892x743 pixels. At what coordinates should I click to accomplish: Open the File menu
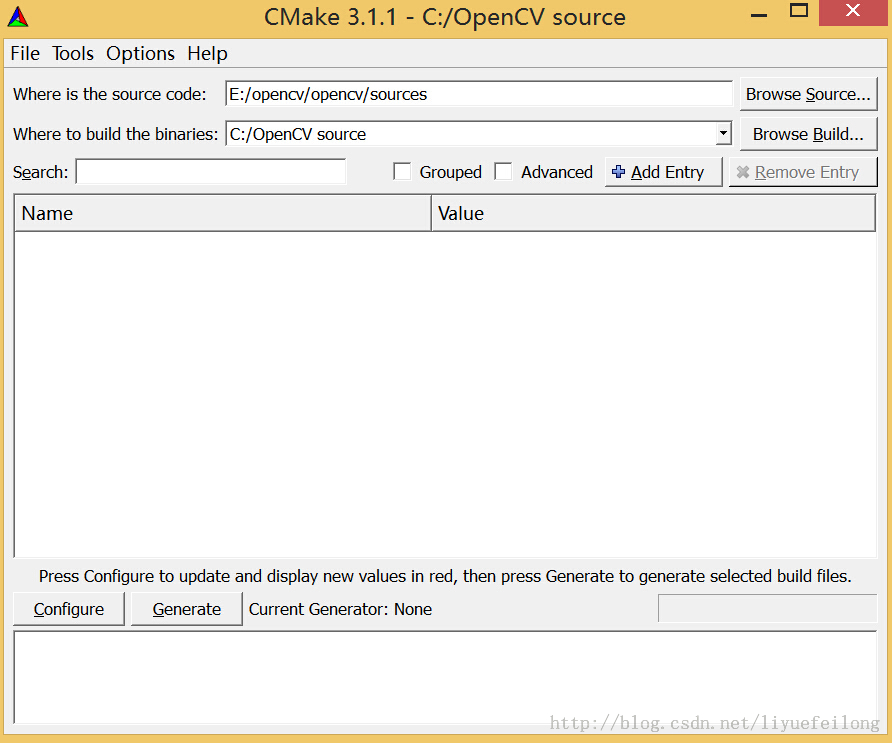25,53
